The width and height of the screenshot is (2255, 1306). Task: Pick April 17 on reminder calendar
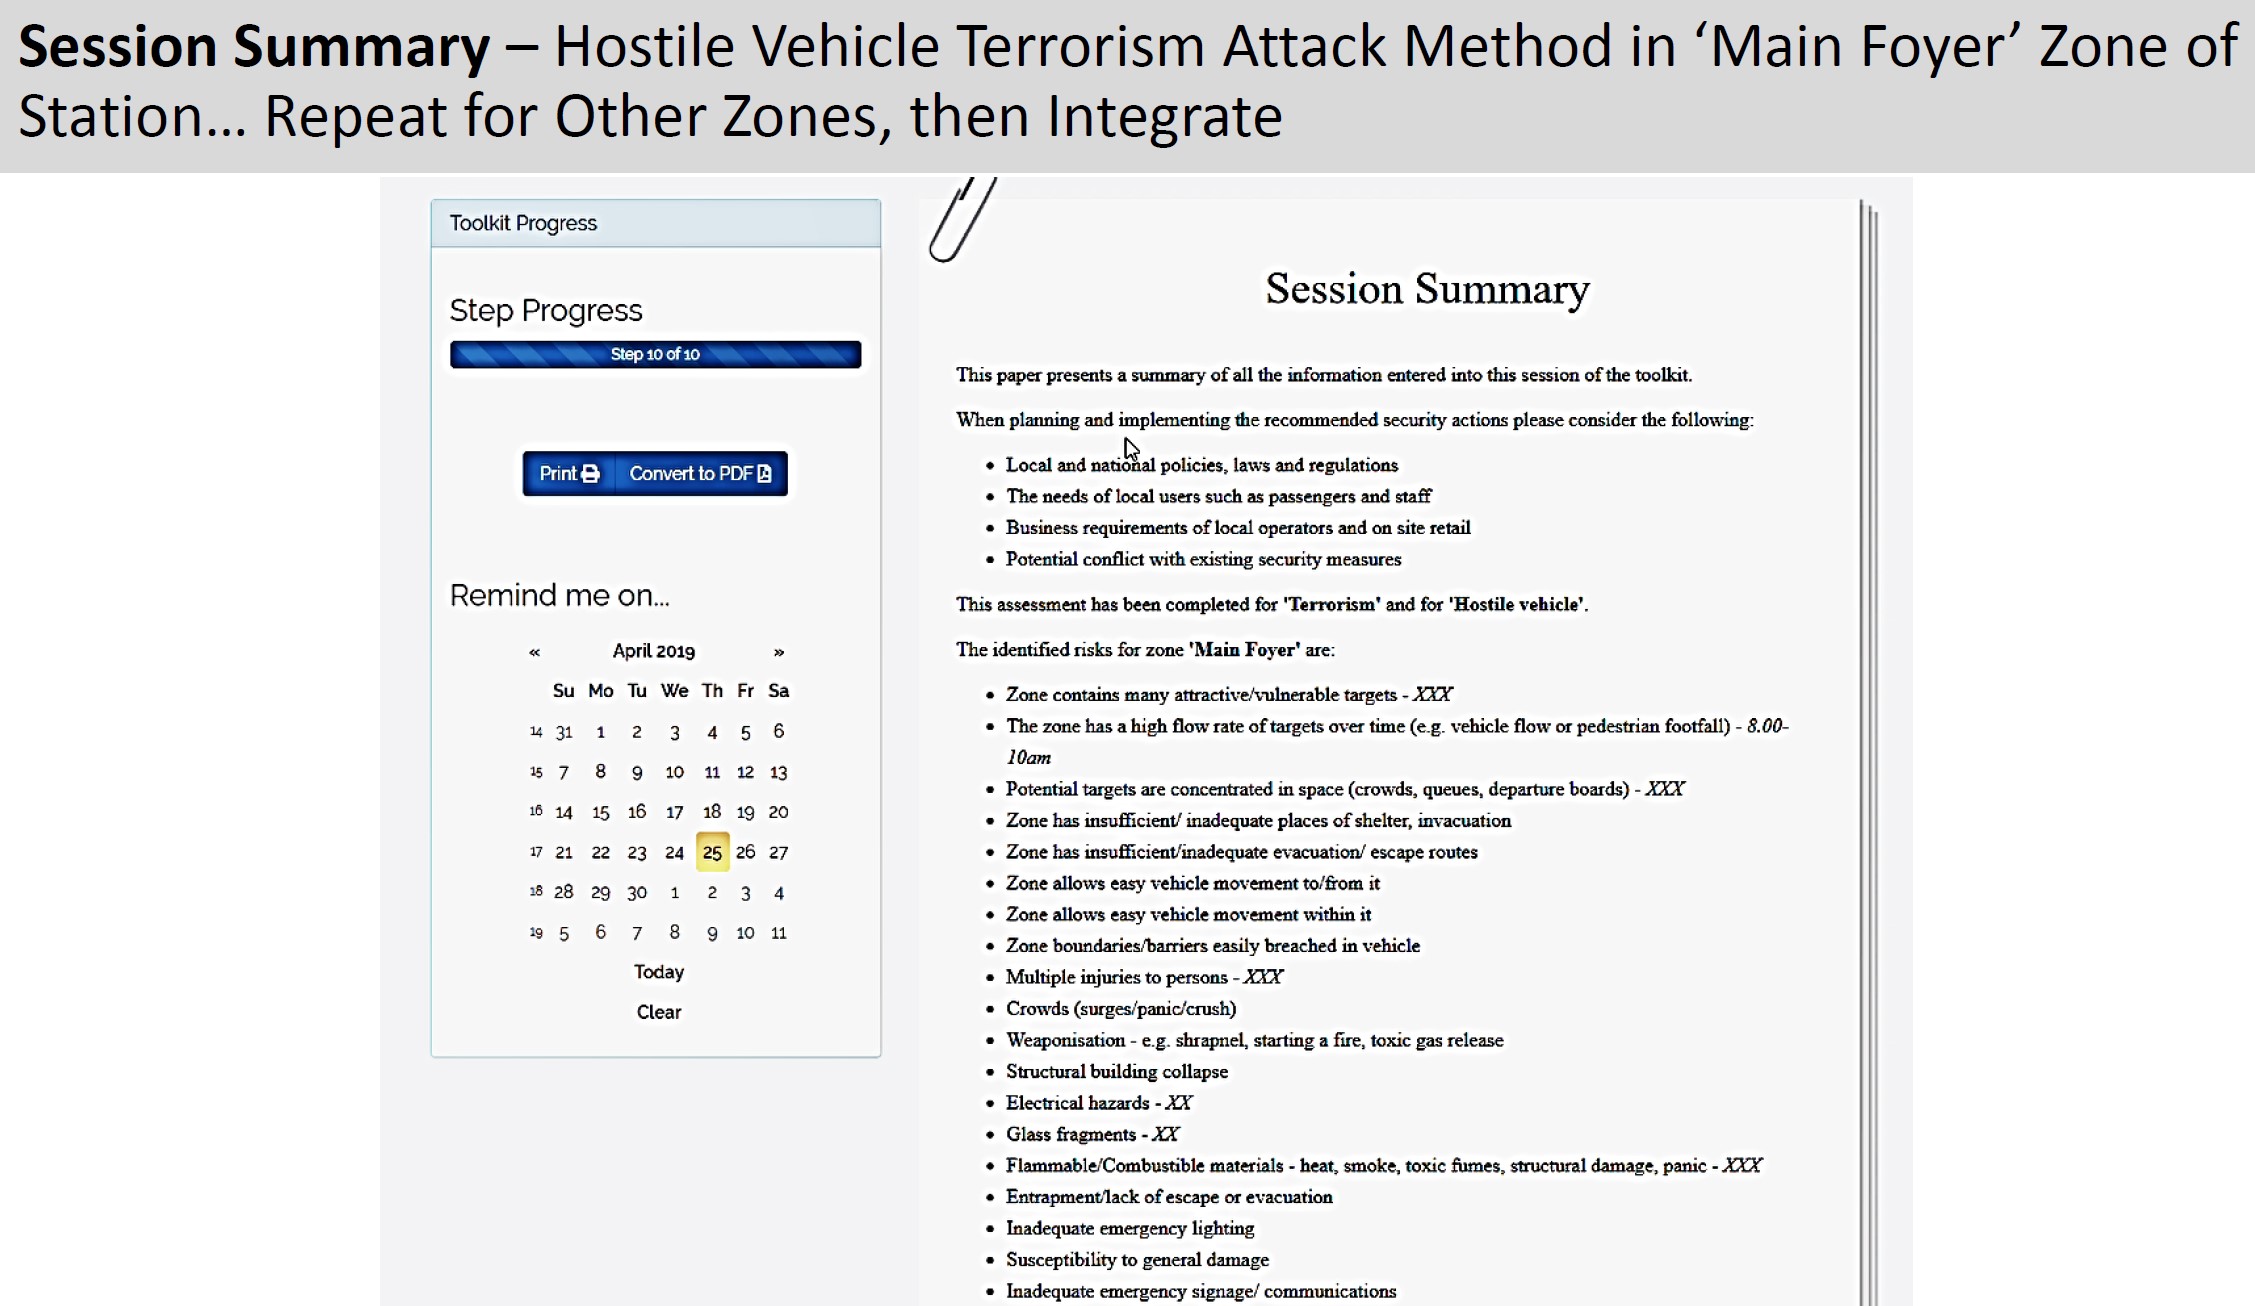point(675,812)
